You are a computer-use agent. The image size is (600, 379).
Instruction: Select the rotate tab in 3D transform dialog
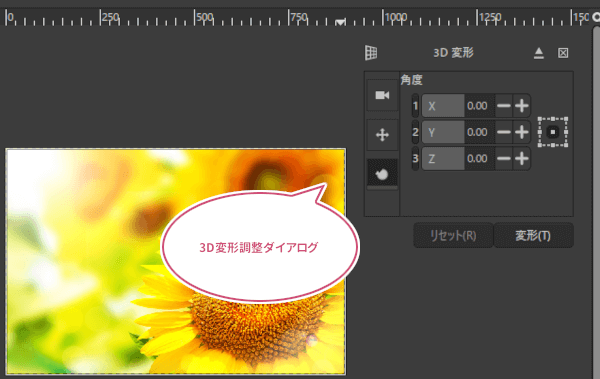382,175
